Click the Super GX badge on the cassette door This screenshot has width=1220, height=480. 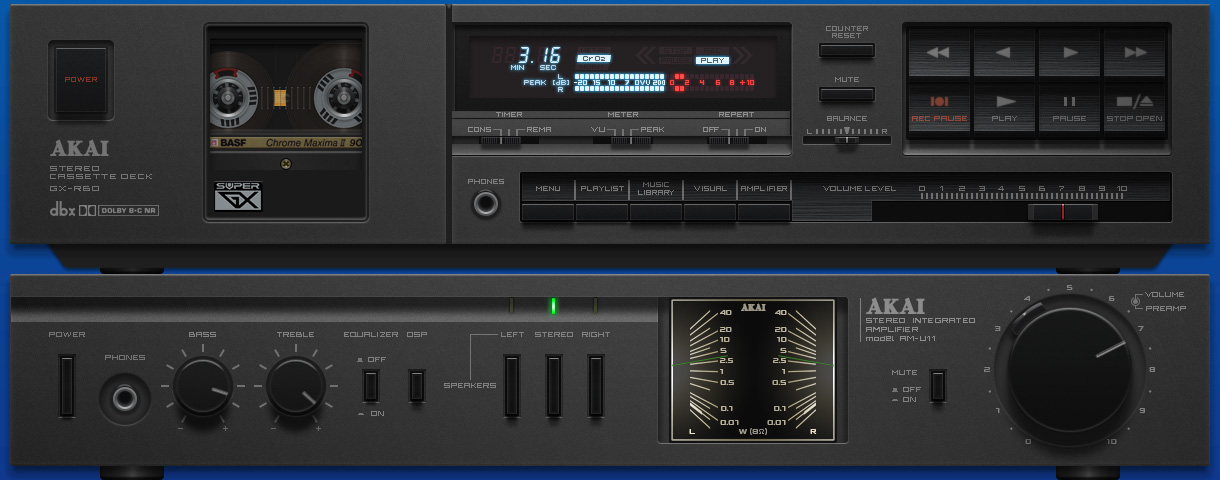(239, 196)
